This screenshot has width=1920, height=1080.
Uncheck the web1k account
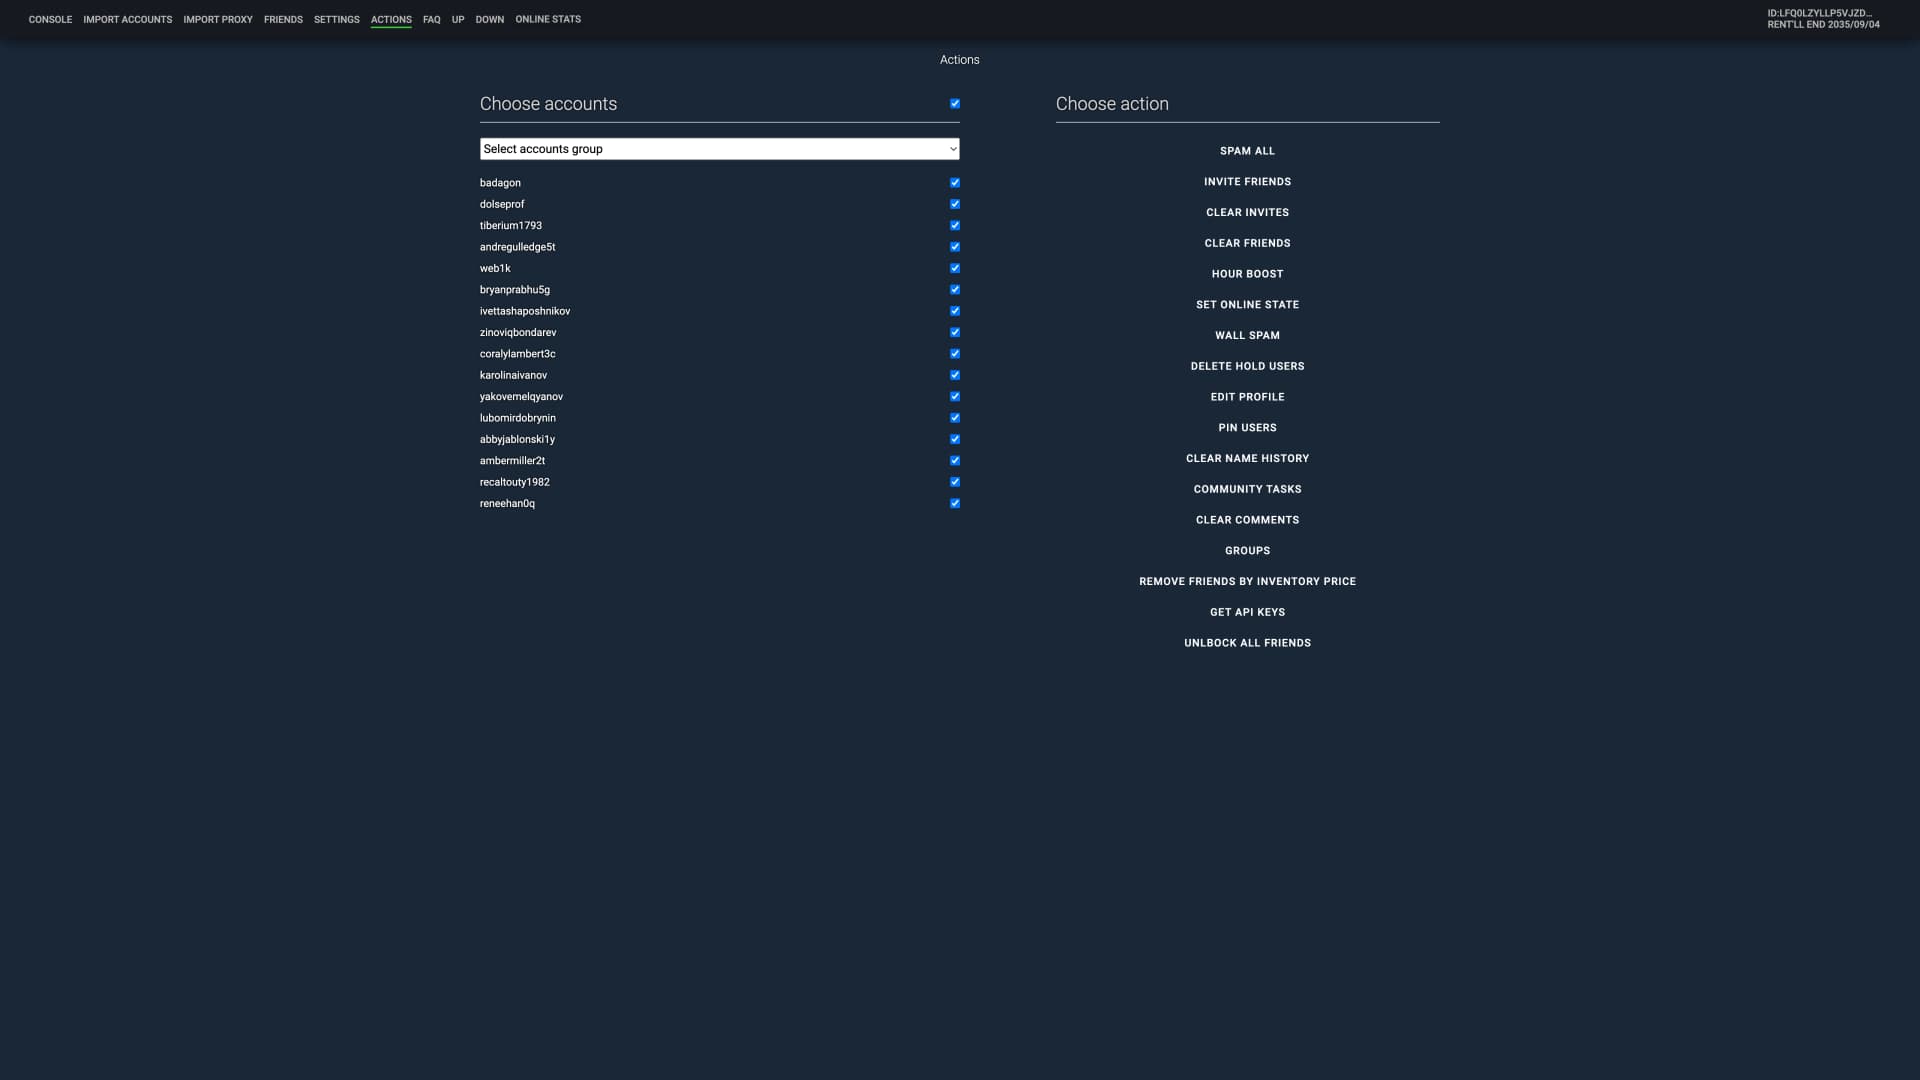955,268
